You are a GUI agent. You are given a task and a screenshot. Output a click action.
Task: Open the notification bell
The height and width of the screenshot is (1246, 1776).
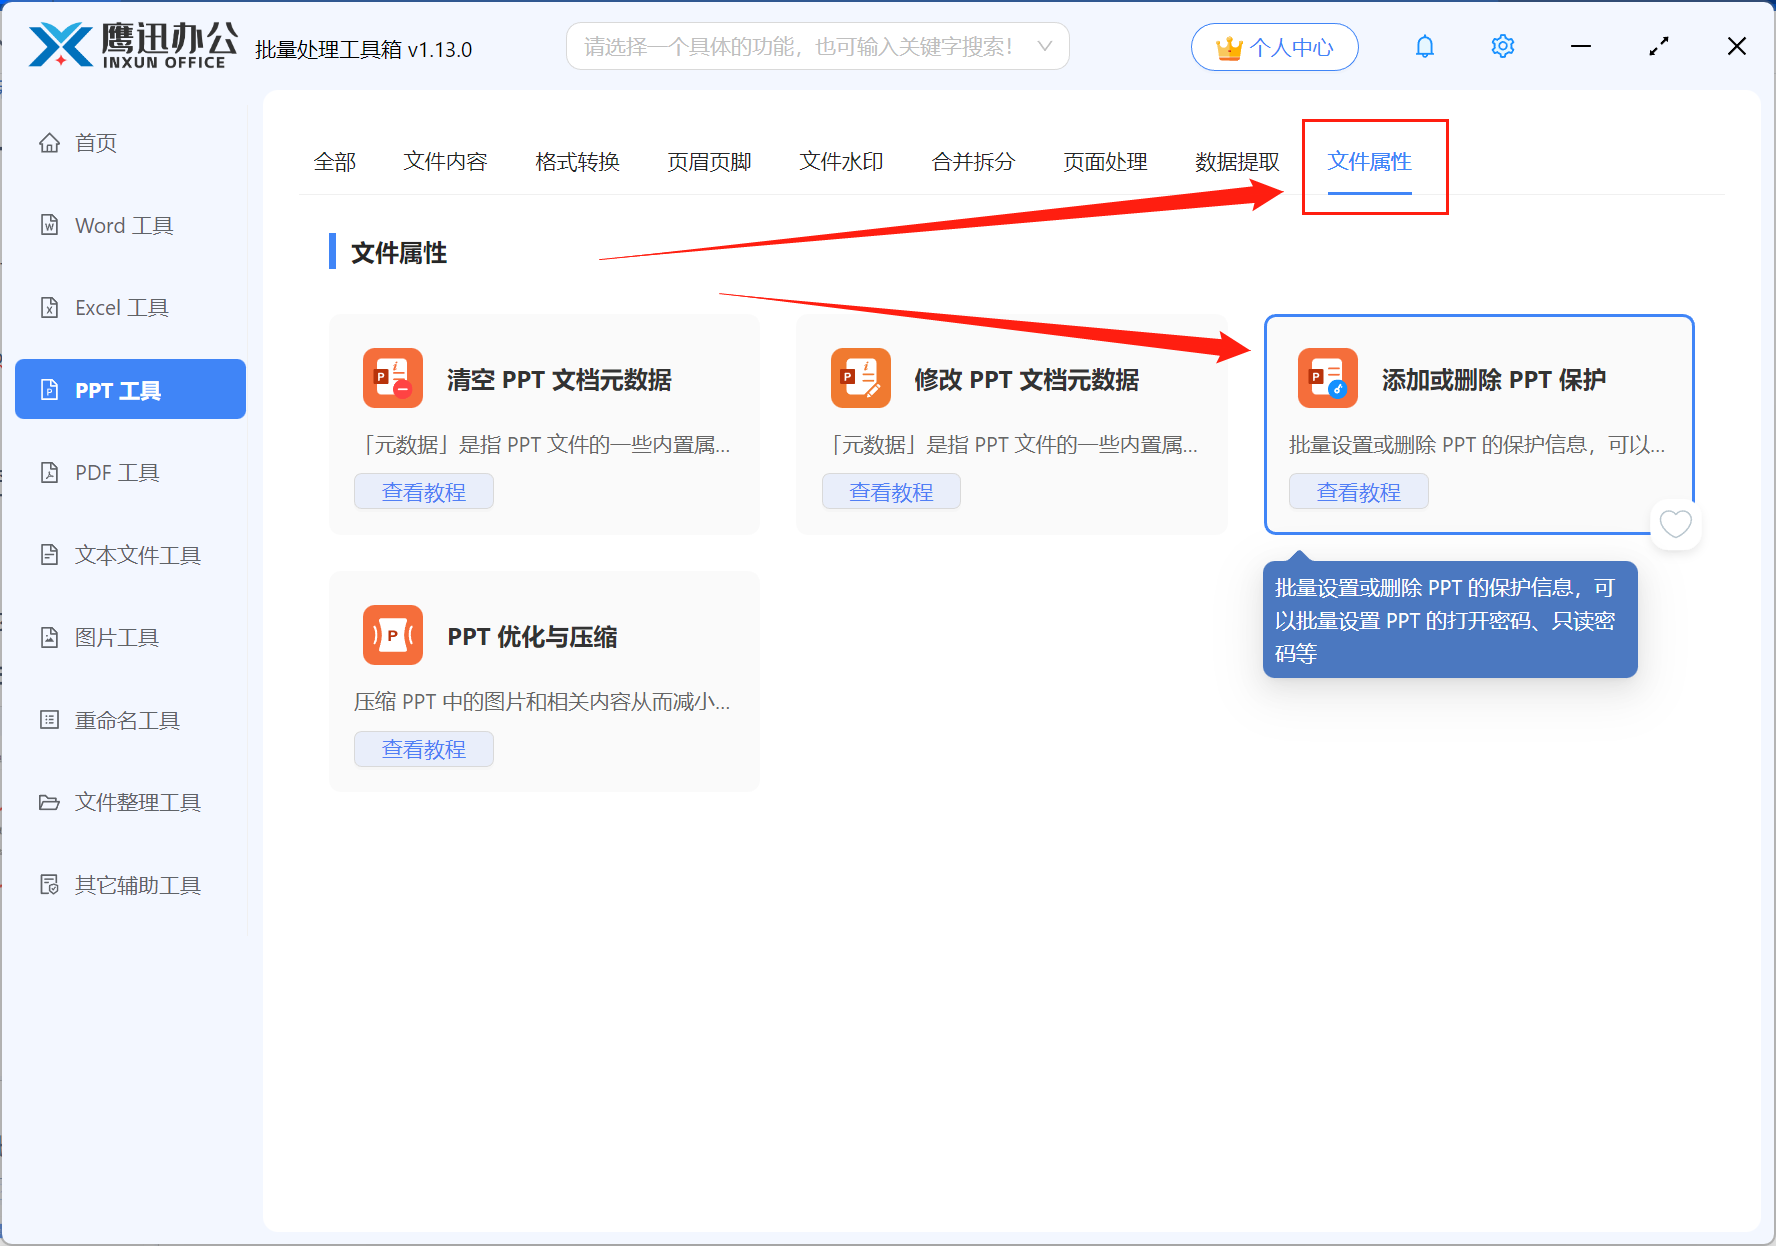[x=1424, y=46]
